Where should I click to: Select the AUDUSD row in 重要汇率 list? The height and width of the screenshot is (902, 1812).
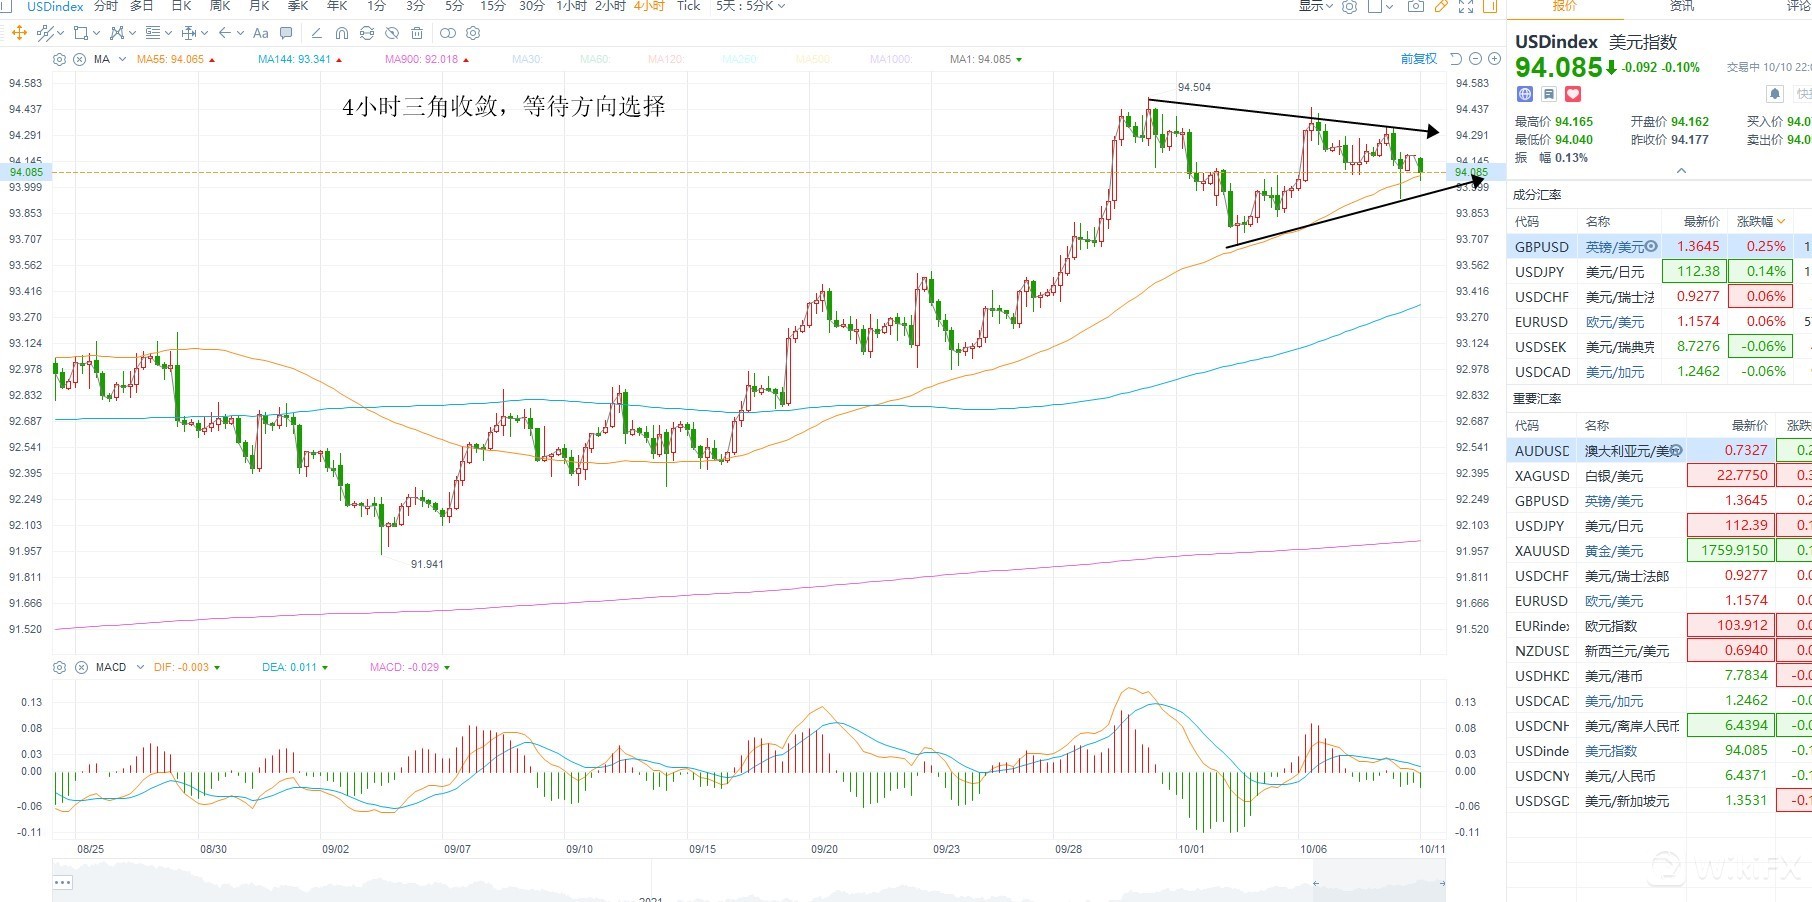click(1659, 451)
